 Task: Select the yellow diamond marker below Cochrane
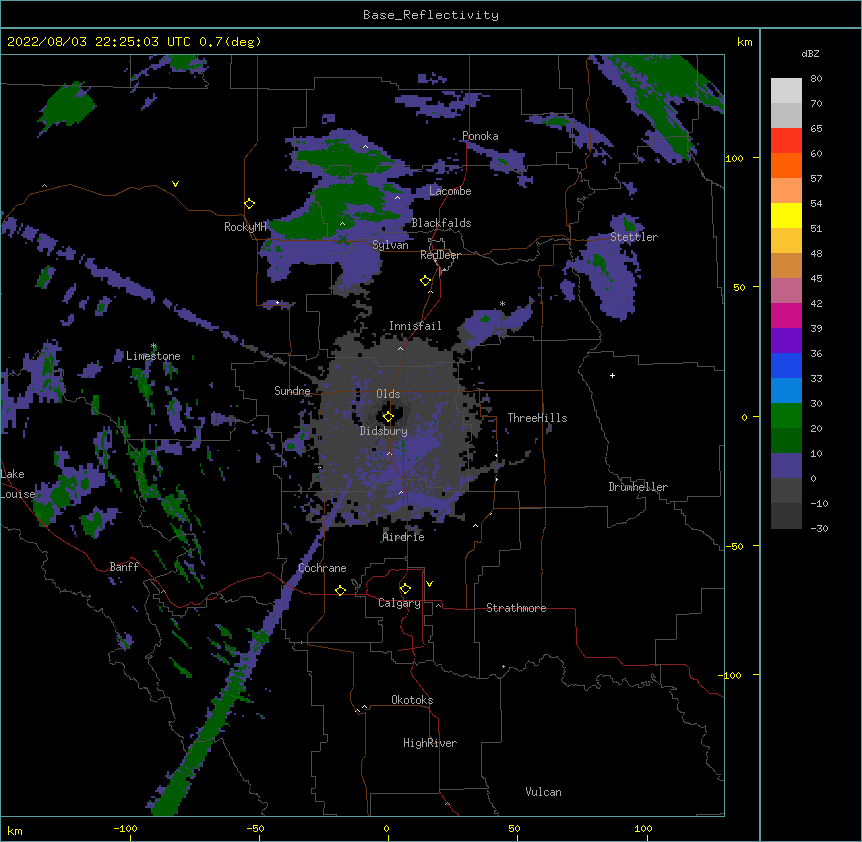pos(340,590)
